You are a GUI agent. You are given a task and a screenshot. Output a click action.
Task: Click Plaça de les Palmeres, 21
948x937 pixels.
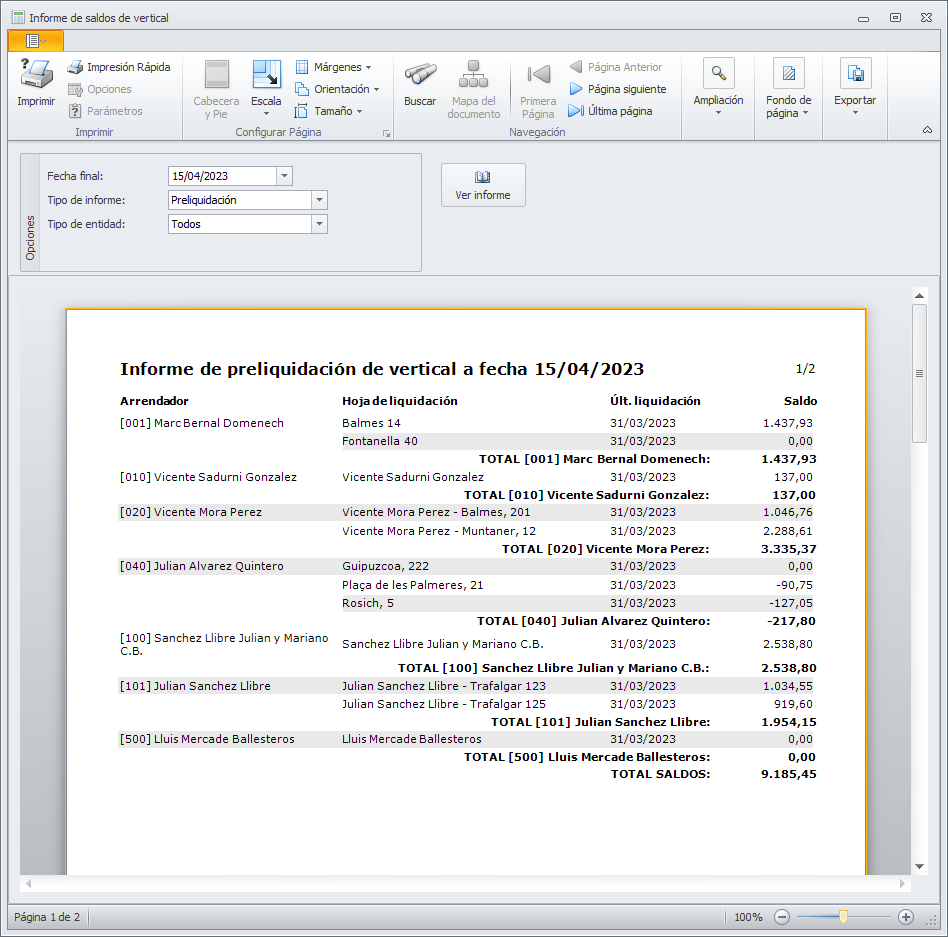(413, 585)
